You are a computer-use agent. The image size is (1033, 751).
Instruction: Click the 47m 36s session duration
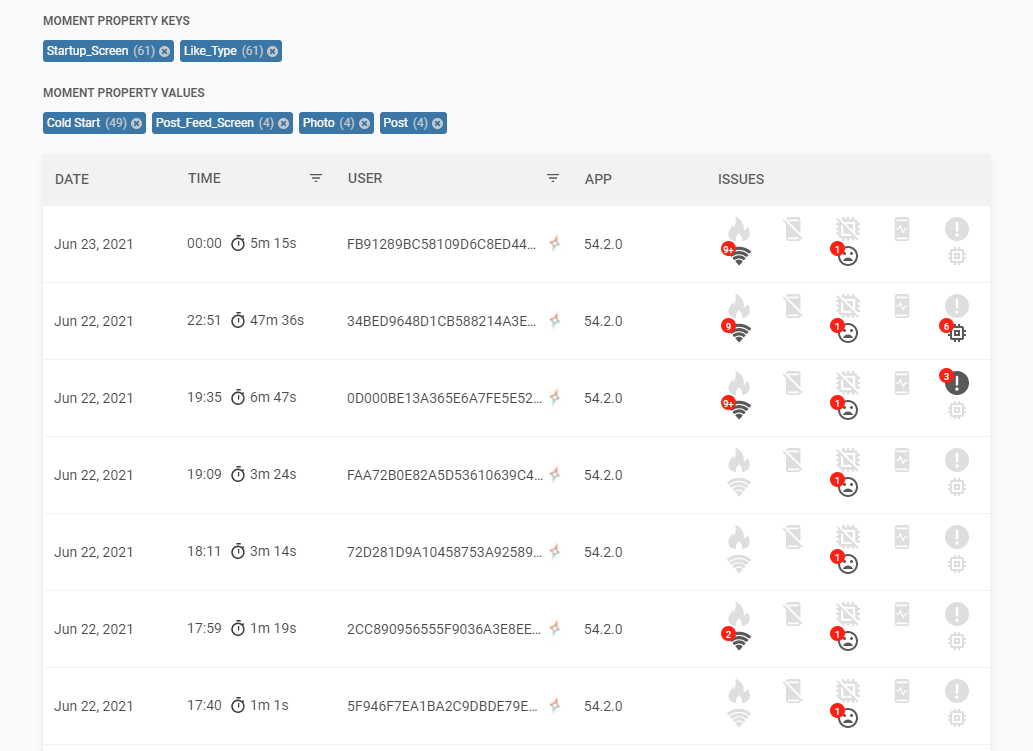[277, 321]
